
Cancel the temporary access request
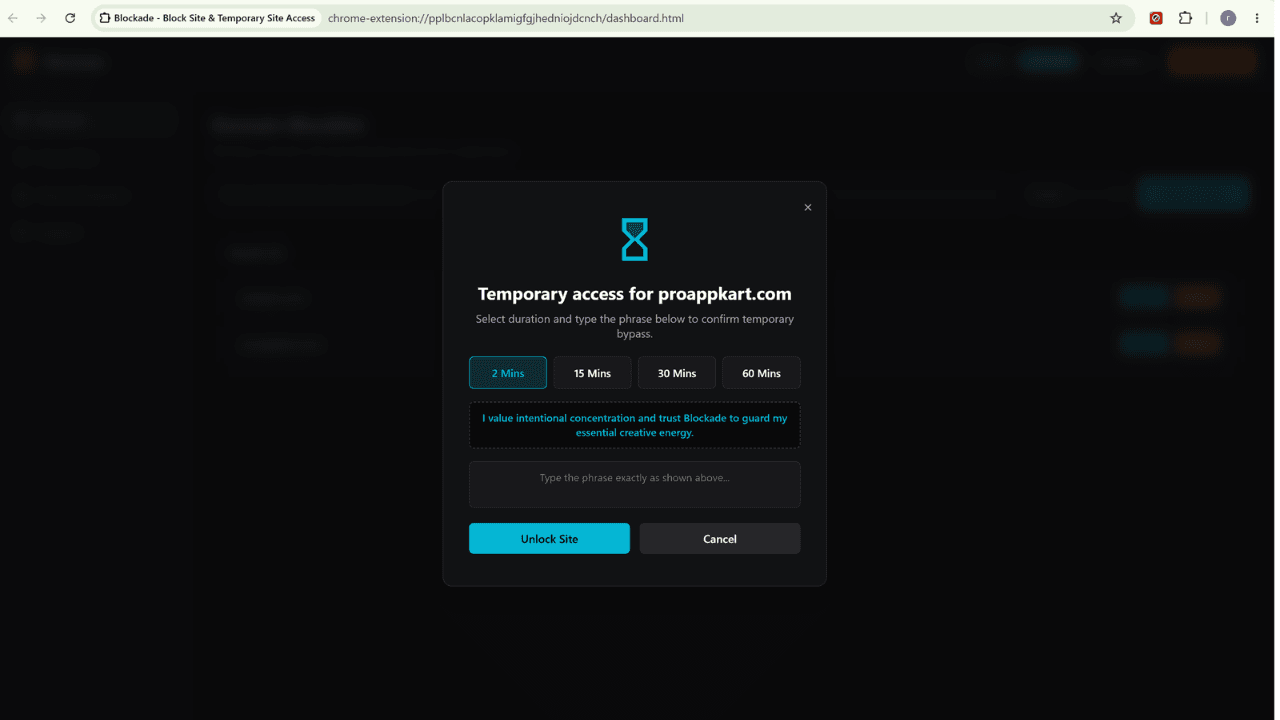[720, 539]
